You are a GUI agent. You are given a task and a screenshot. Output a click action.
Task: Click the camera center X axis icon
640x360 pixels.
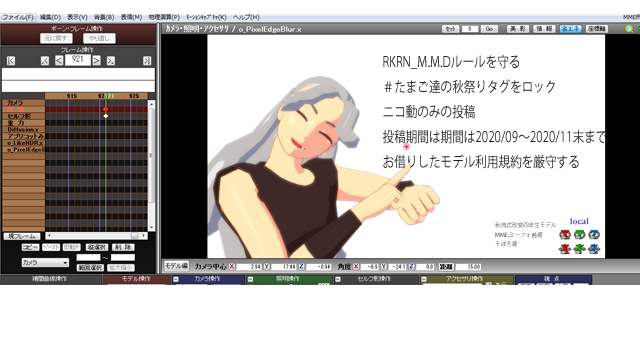click(232, 267)
